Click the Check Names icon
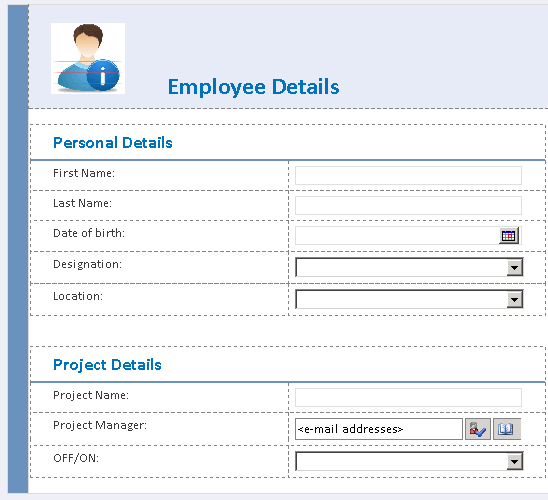Image resolution: width=548 pixels, height=500 pixels. click(478, 429)
